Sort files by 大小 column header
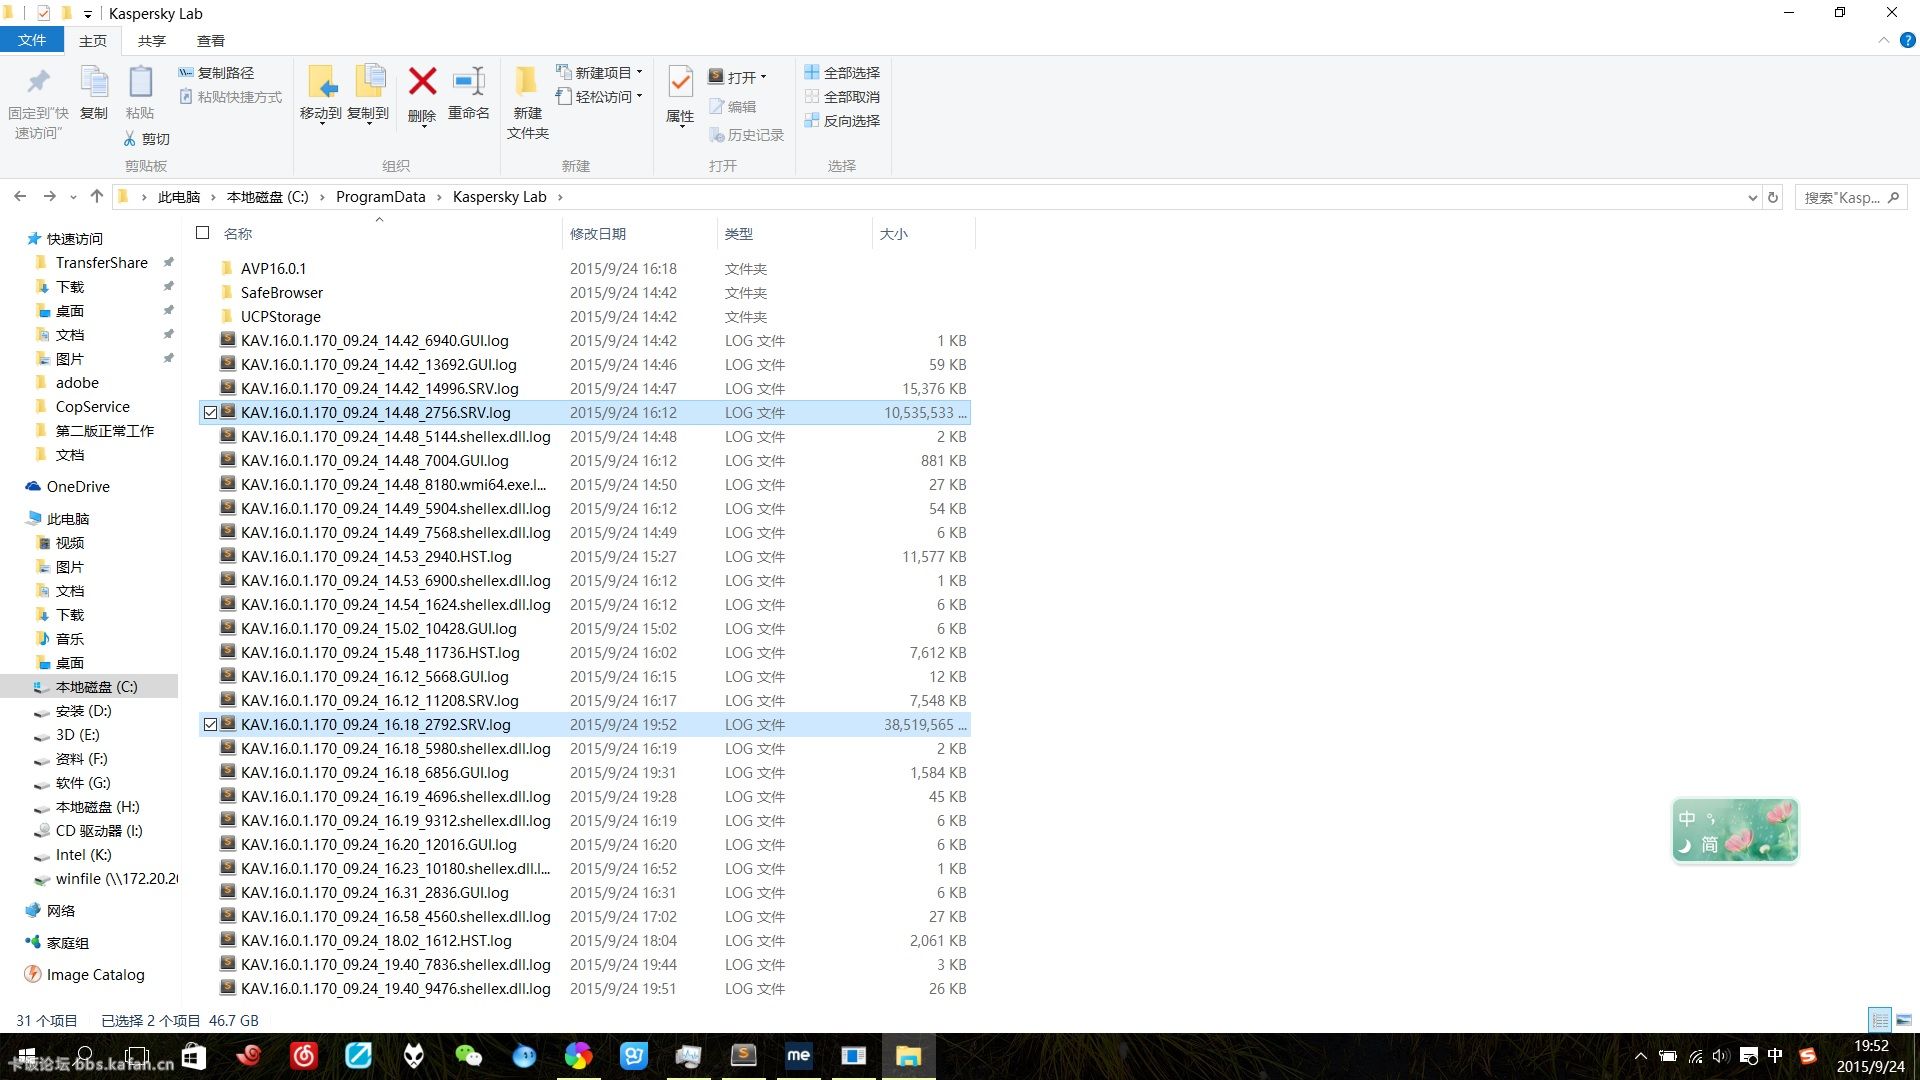The image size is (1920, 1080). (924, 234)
